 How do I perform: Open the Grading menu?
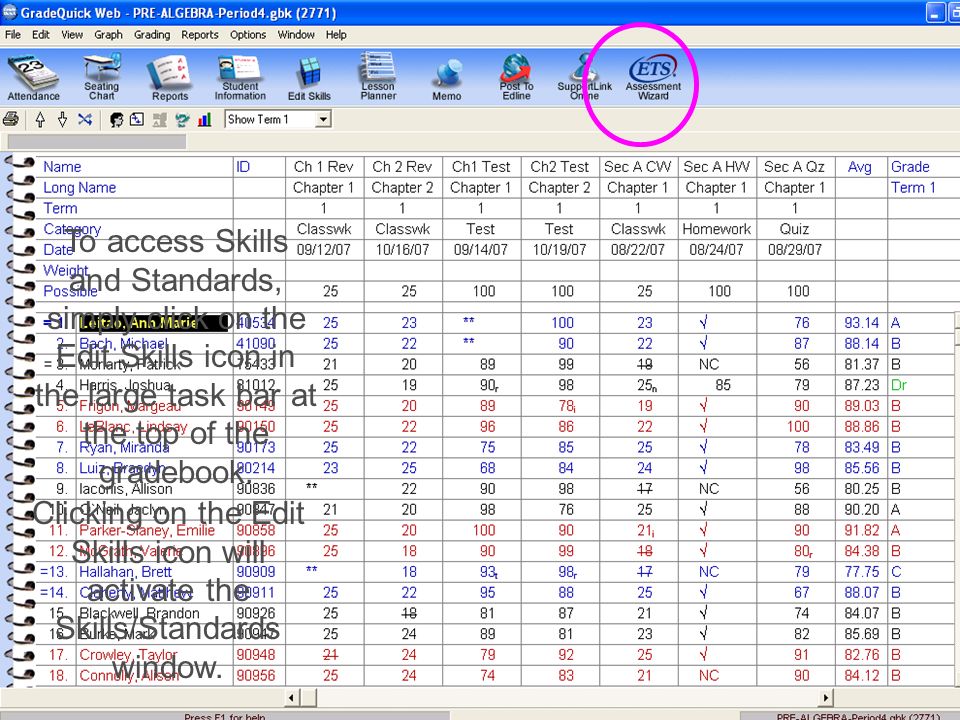[x=152, y=35]
